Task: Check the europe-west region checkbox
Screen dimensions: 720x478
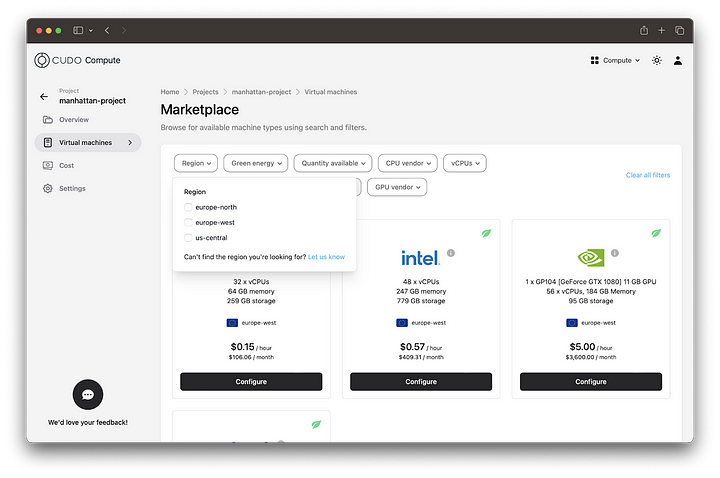Action: pos(188,222)
